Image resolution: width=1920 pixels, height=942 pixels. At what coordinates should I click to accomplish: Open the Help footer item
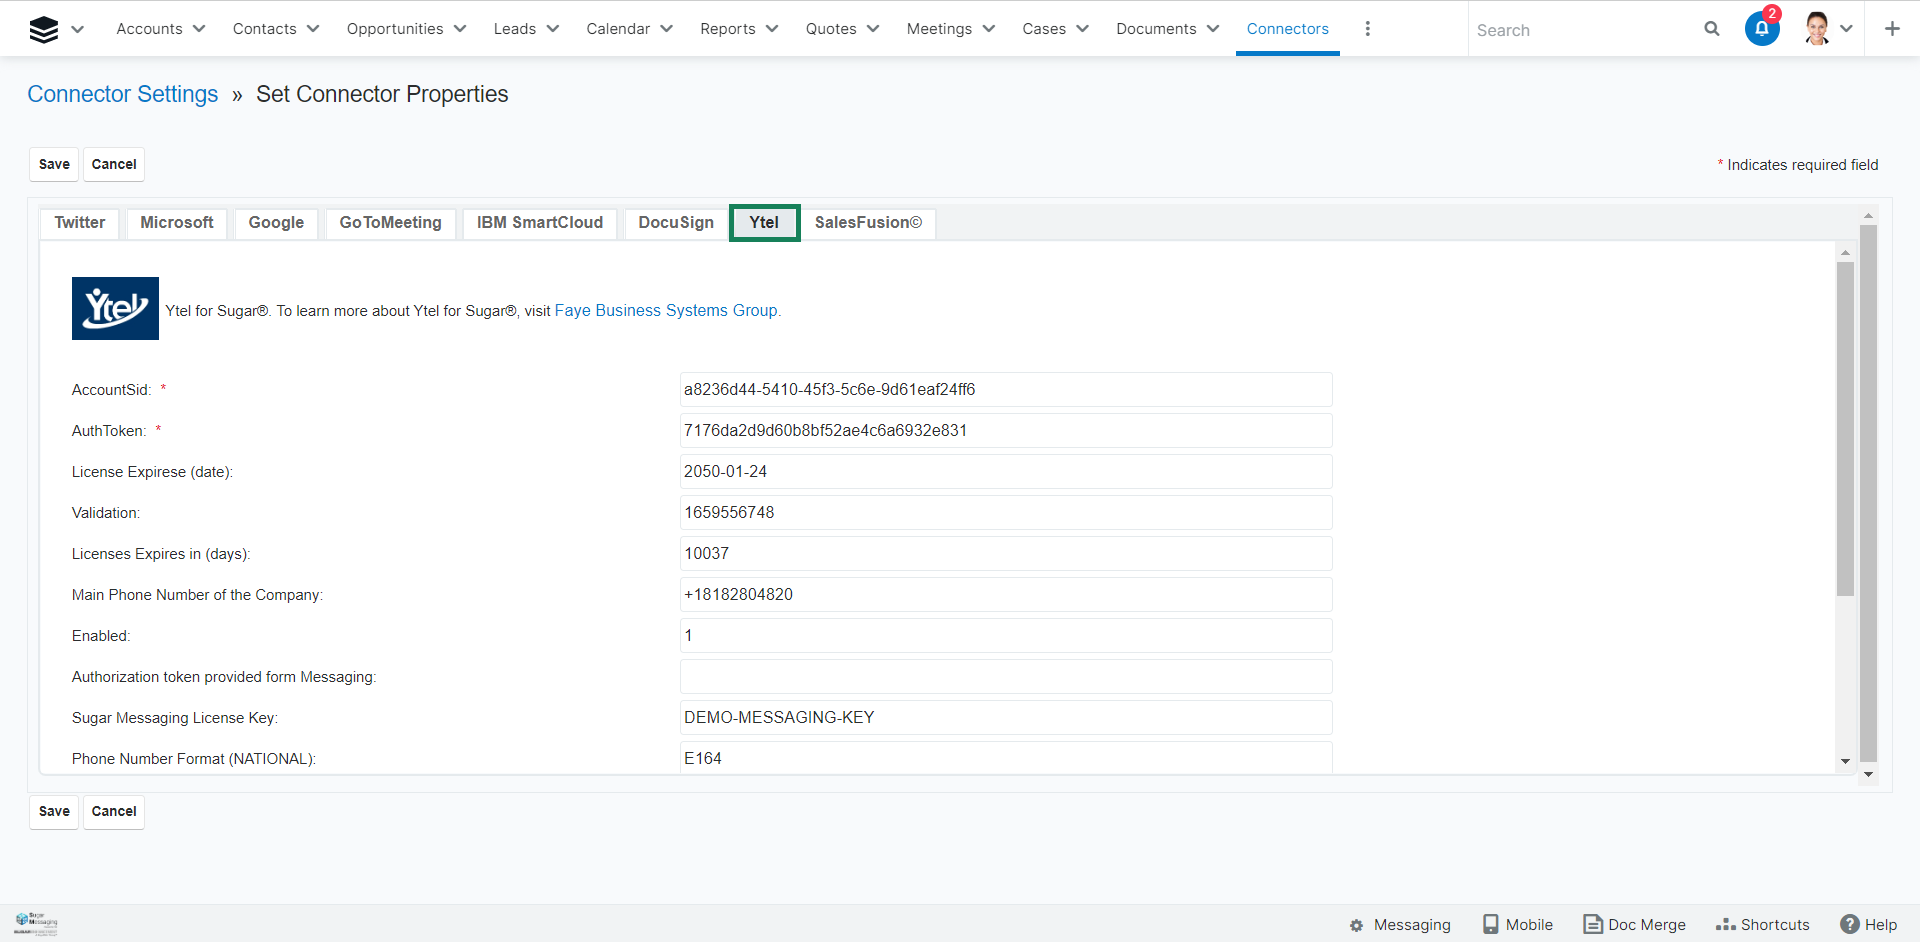pyautogui.click(x=1869, y=925)
